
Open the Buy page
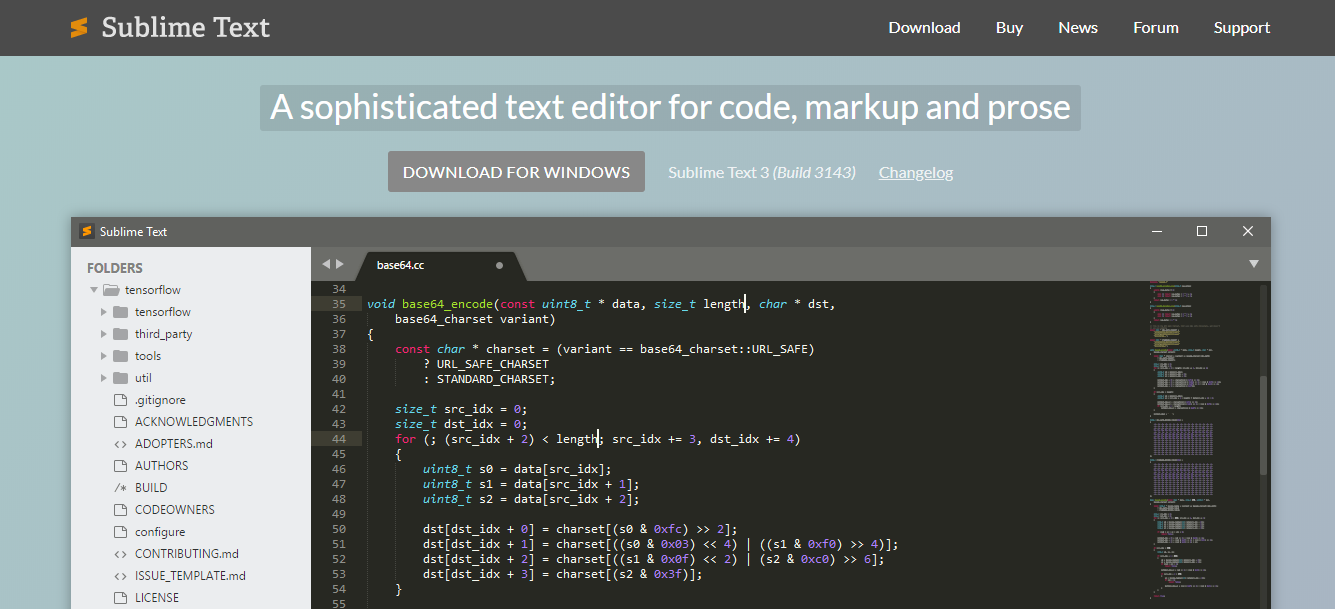pos(1009,28)
